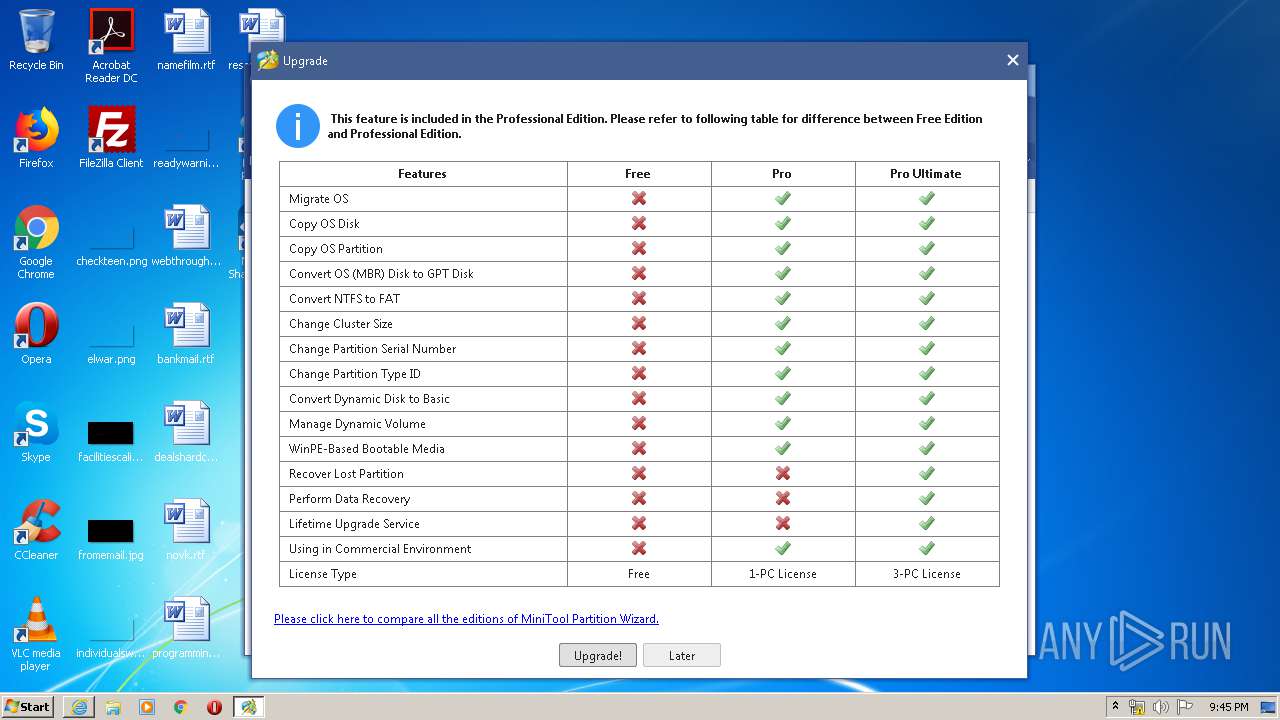Select checkteen.png desktop file
The height and width of the screenshot is (720, 1280).
(111, 242)
